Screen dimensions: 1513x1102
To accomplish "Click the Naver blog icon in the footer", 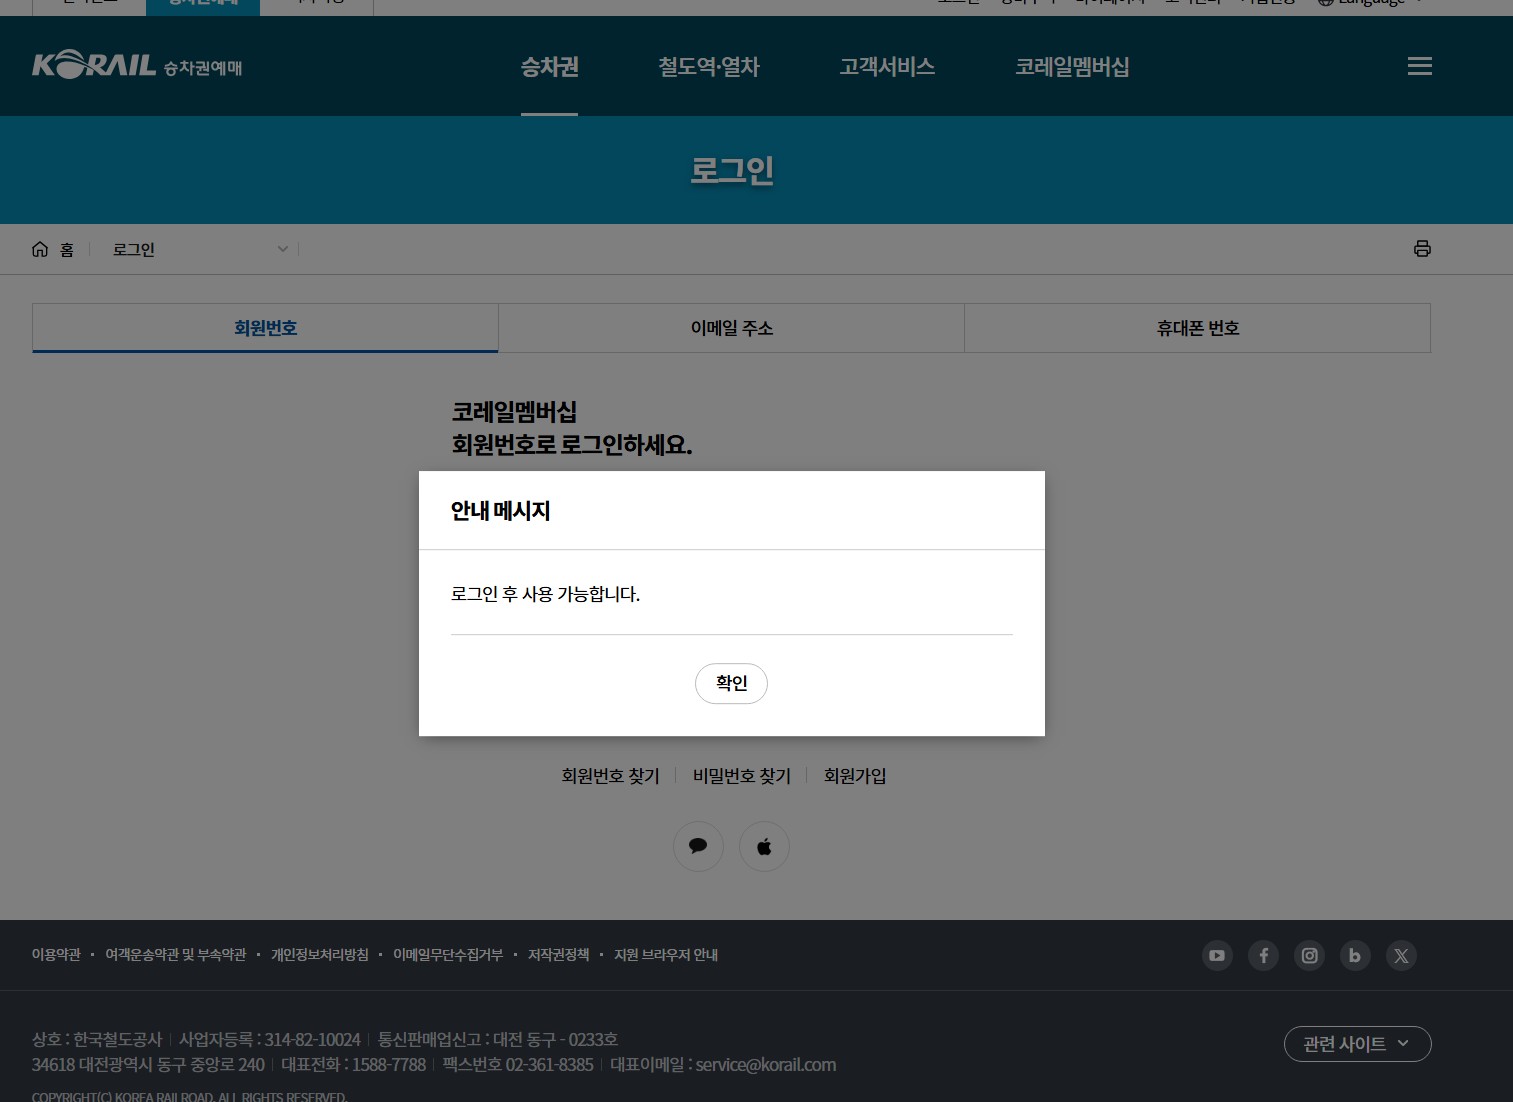I will click(x=1355, y=955).
